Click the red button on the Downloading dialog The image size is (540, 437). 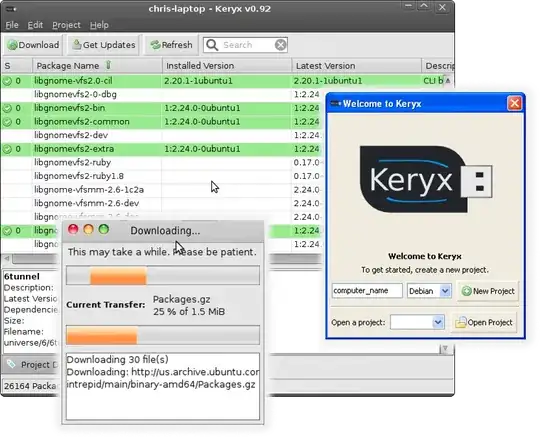click(x=73, y=229)
